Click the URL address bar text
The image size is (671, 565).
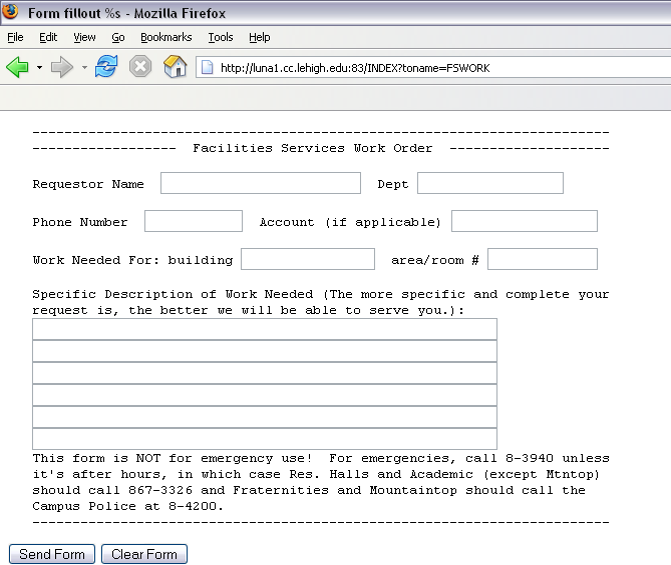coord(355,68)
